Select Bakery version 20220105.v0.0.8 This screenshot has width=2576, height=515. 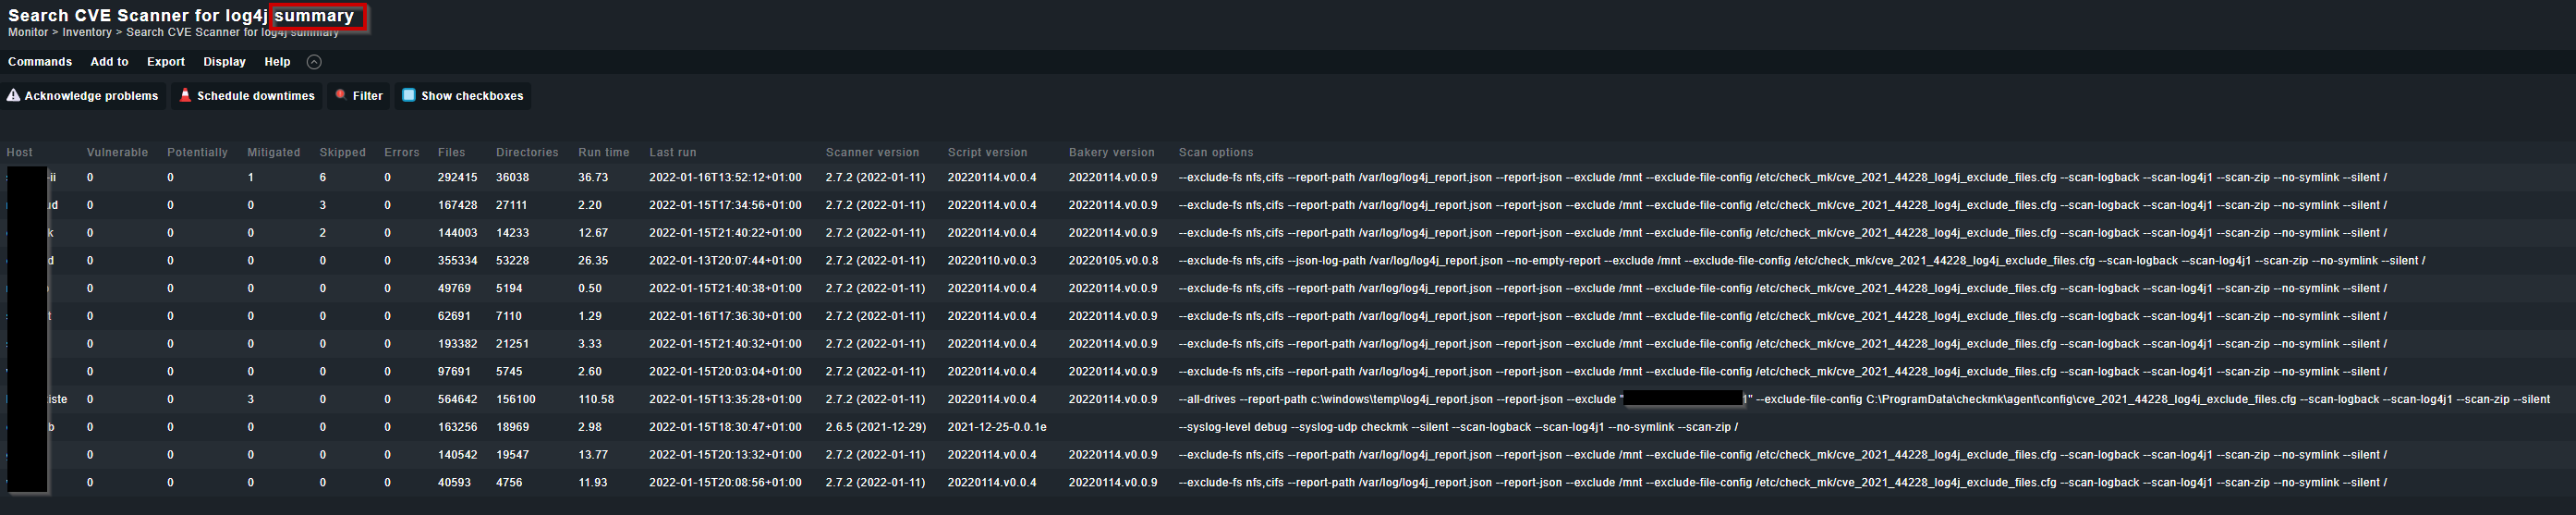click(1113, 261)
